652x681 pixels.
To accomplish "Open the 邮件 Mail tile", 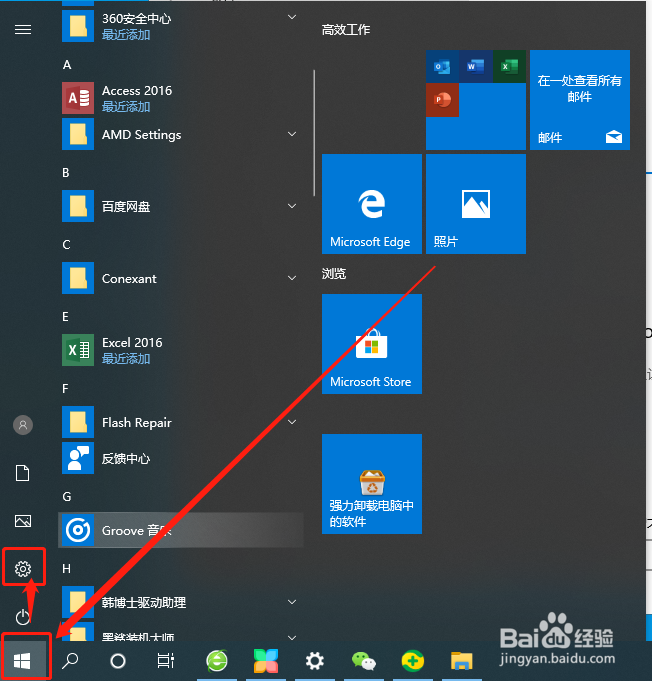I will 580,100.
